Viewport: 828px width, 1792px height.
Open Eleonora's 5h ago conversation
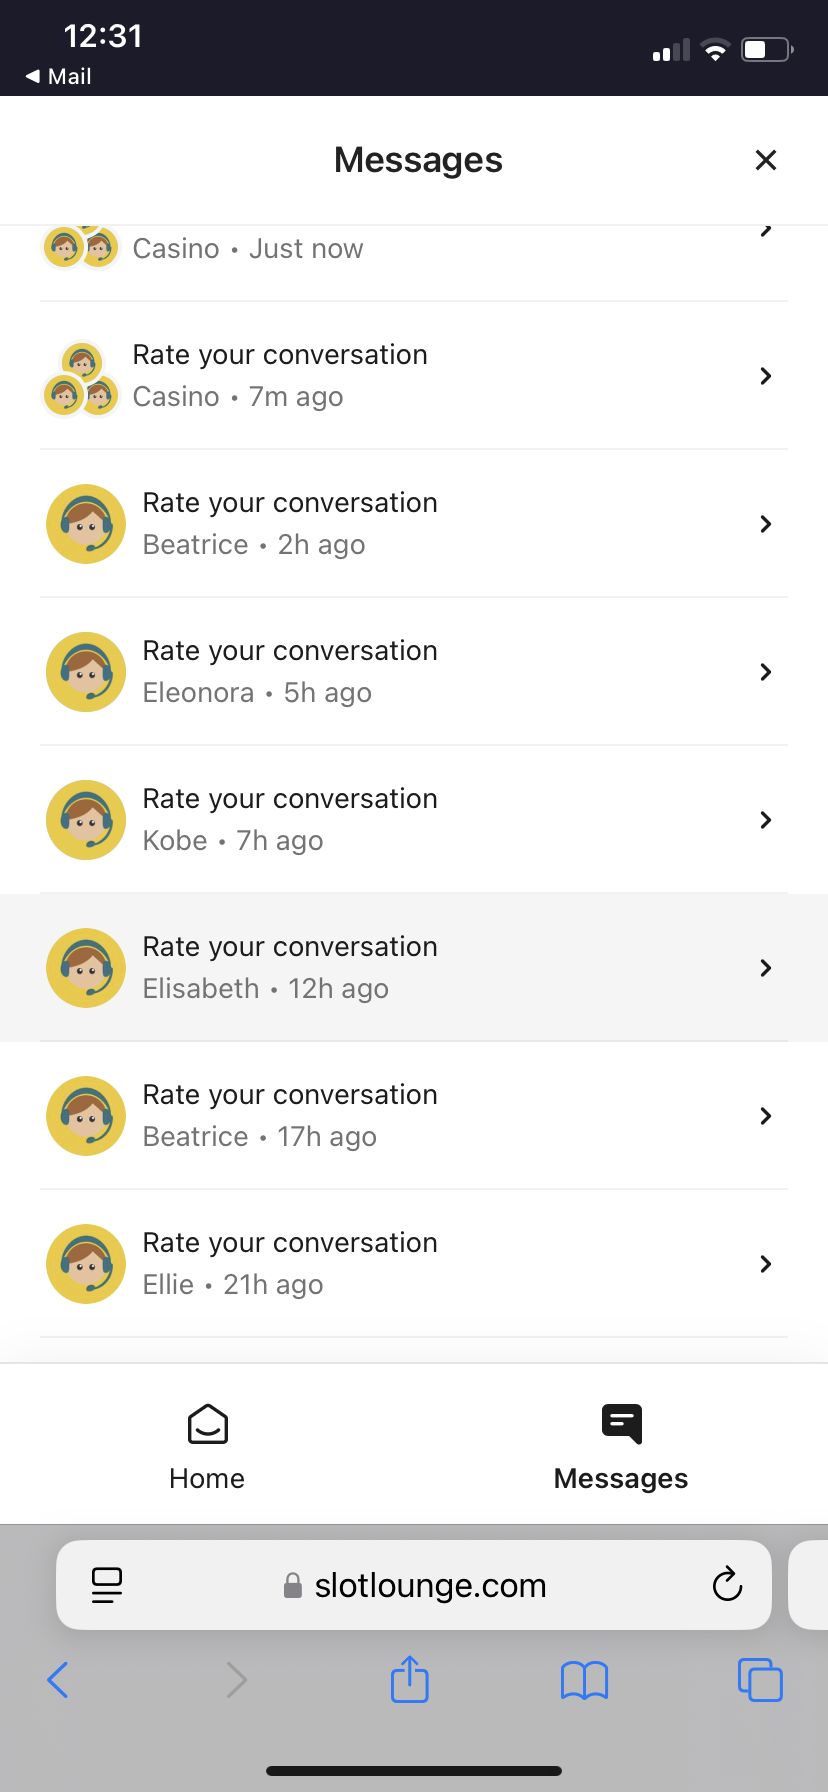click(x=414, y=672)
